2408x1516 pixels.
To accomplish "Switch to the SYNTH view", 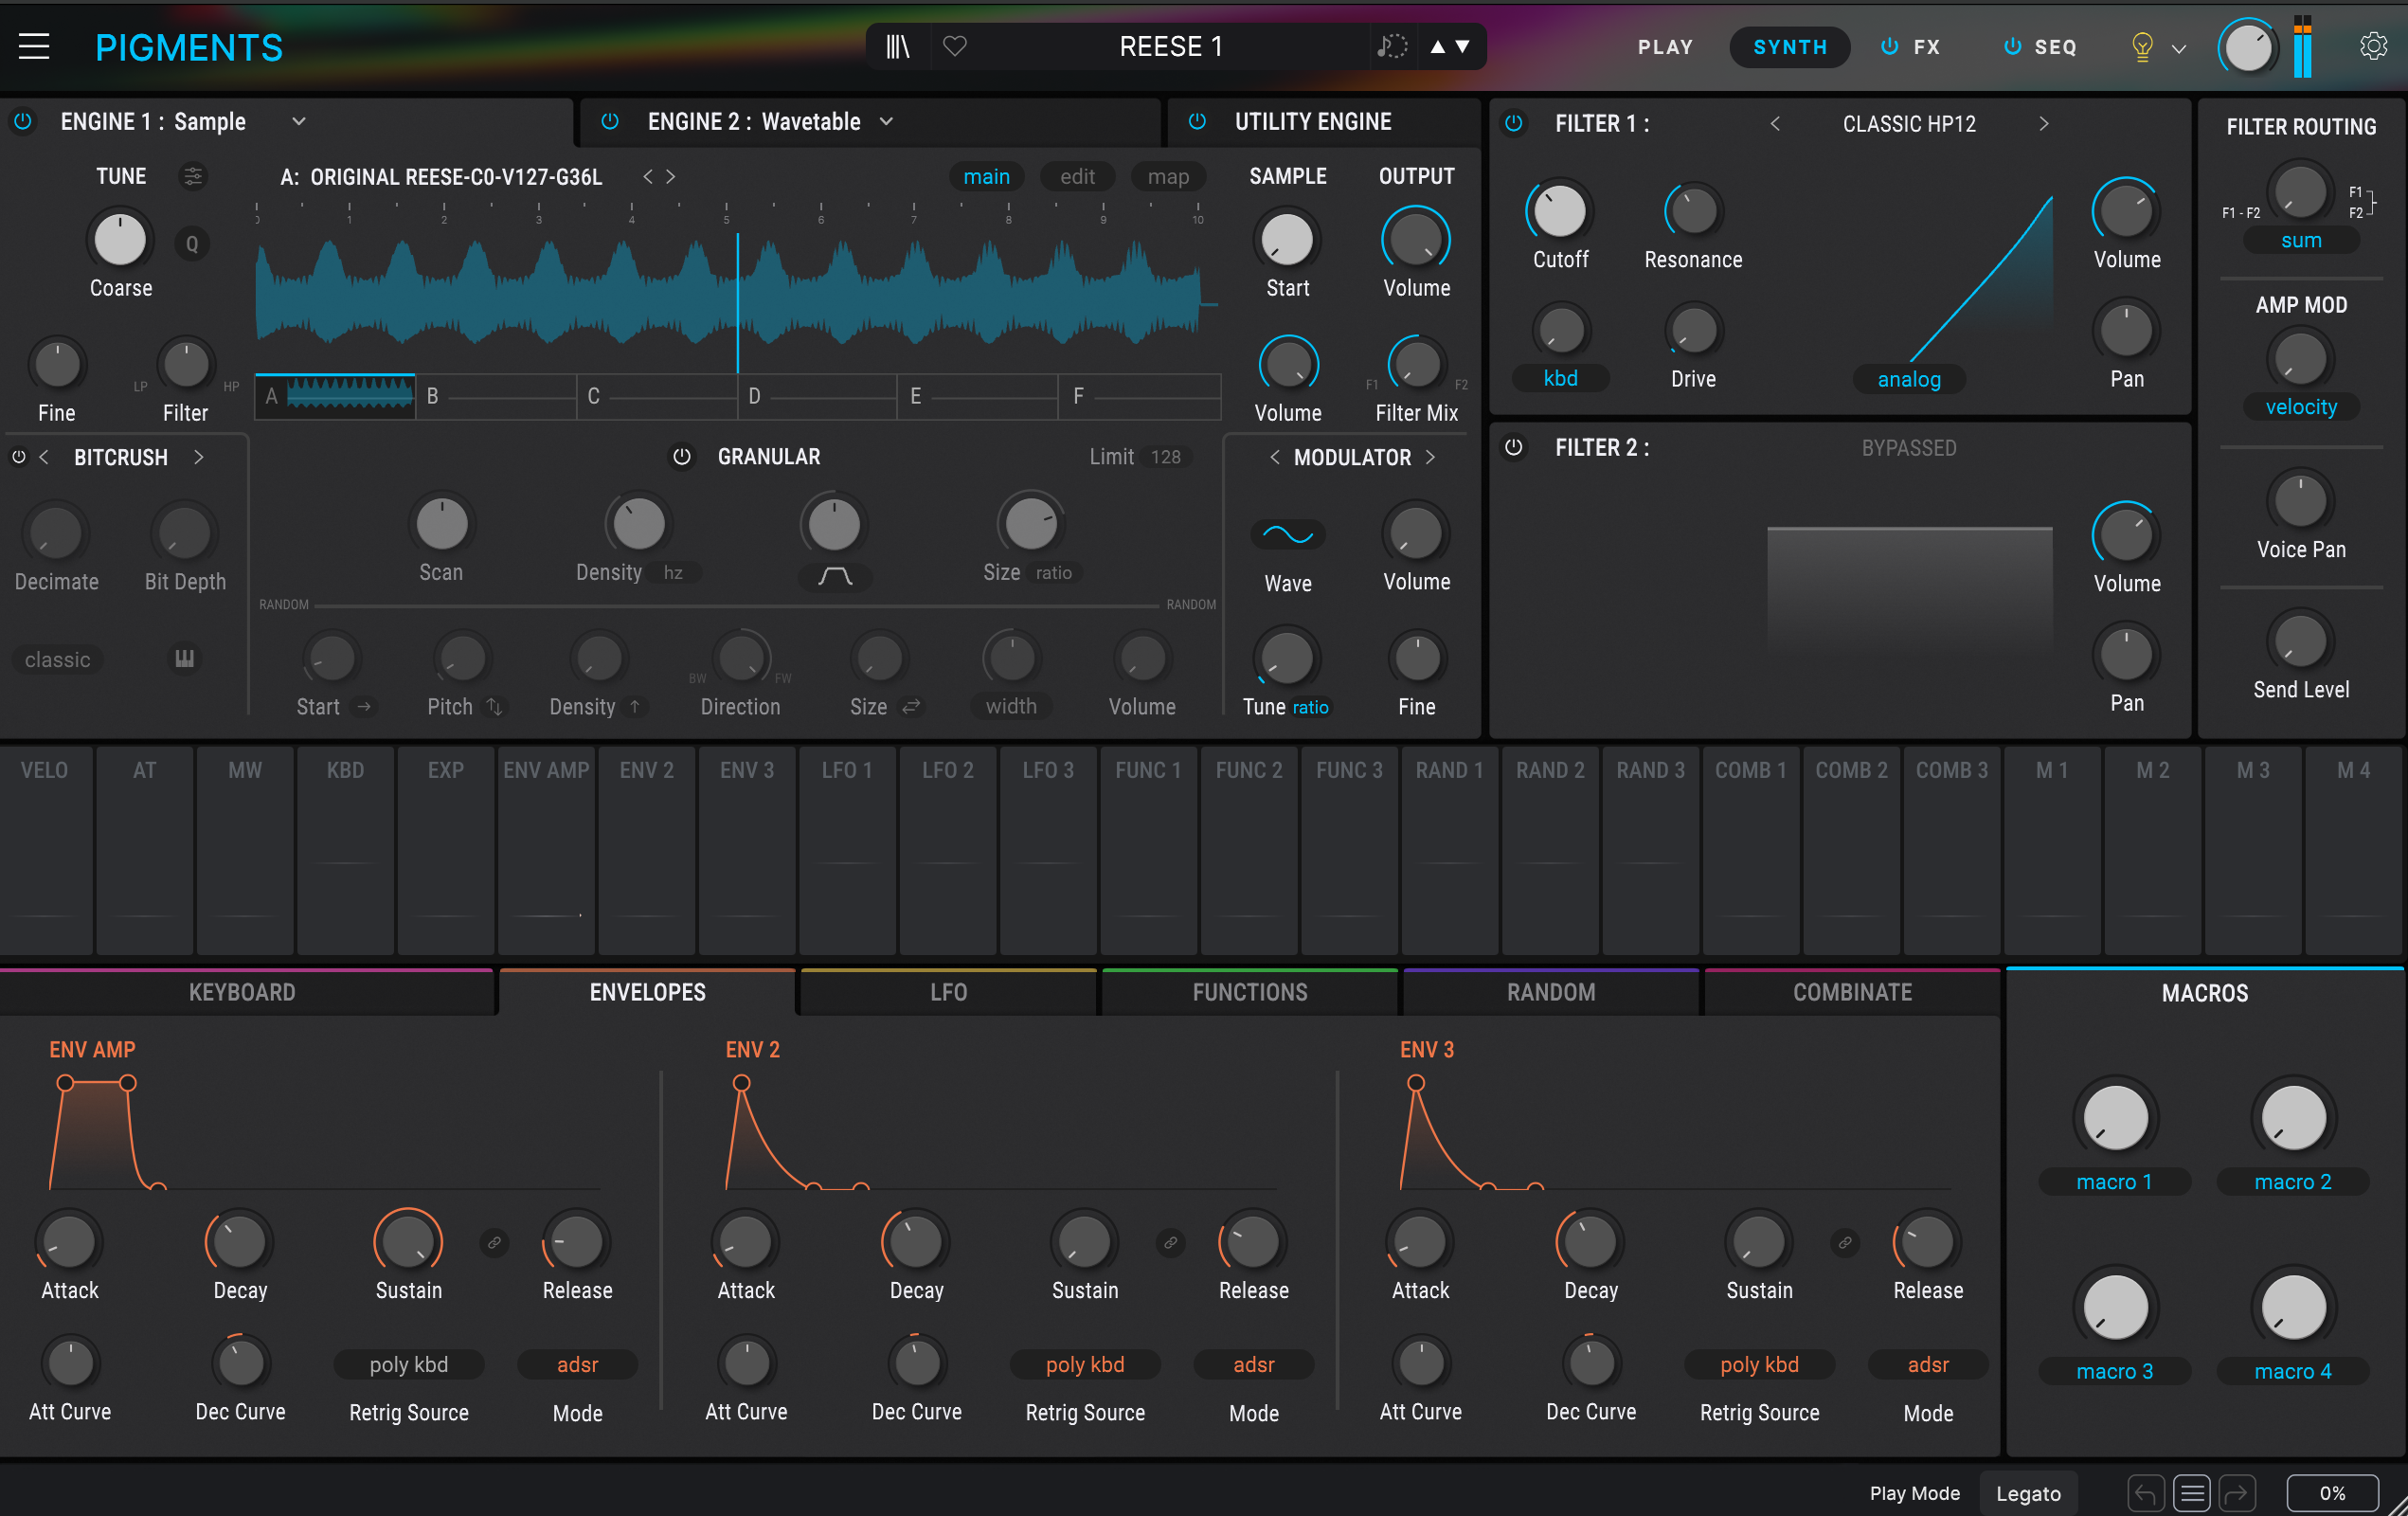I will point(1790,47).
